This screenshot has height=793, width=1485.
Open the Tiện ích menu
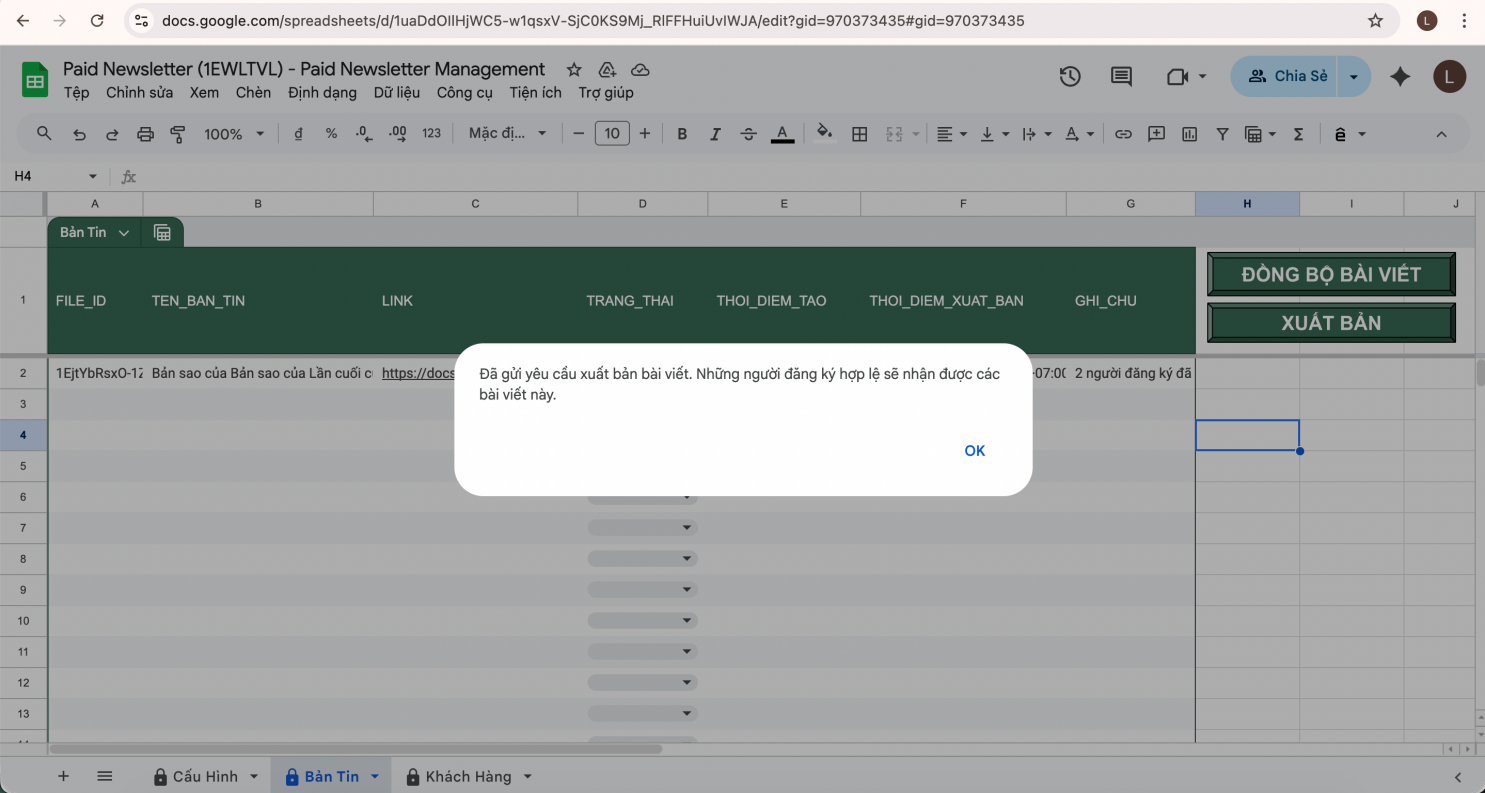535,92
